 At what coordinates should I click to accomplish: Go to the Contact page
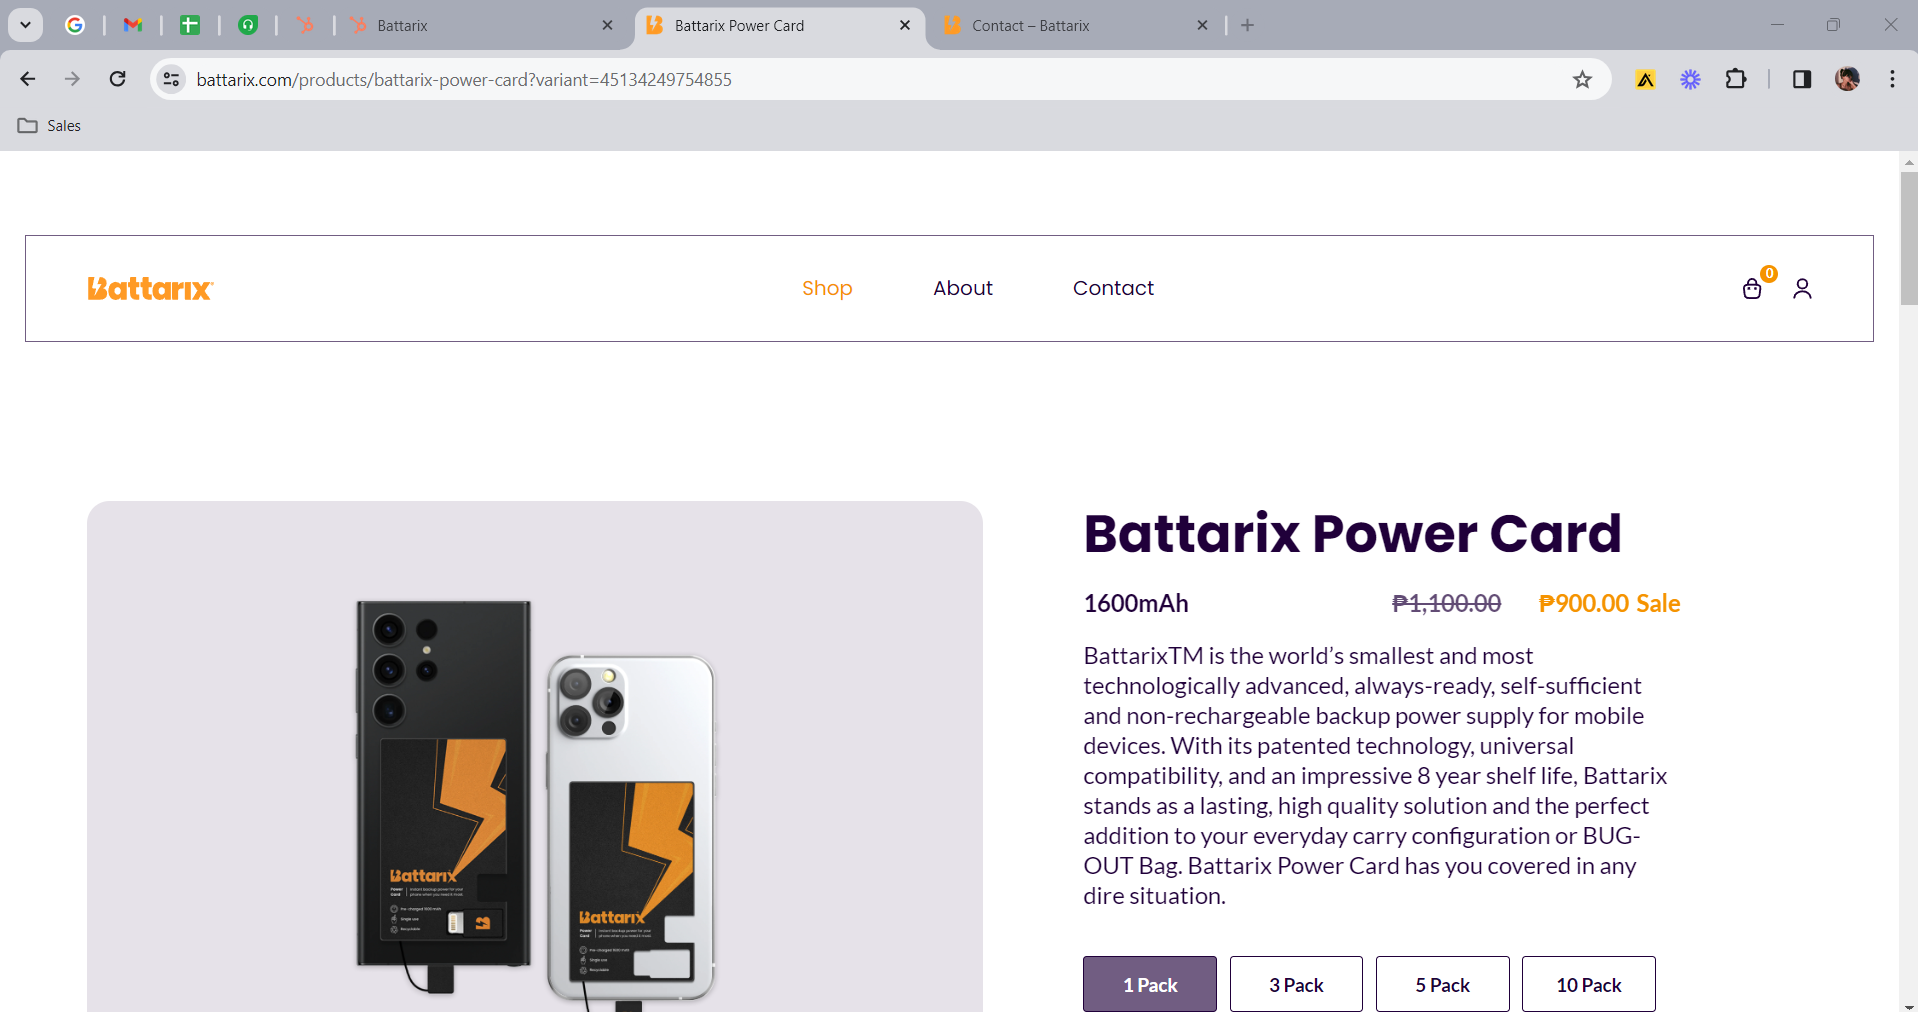pyautogui.click(x=1113, y=288)
